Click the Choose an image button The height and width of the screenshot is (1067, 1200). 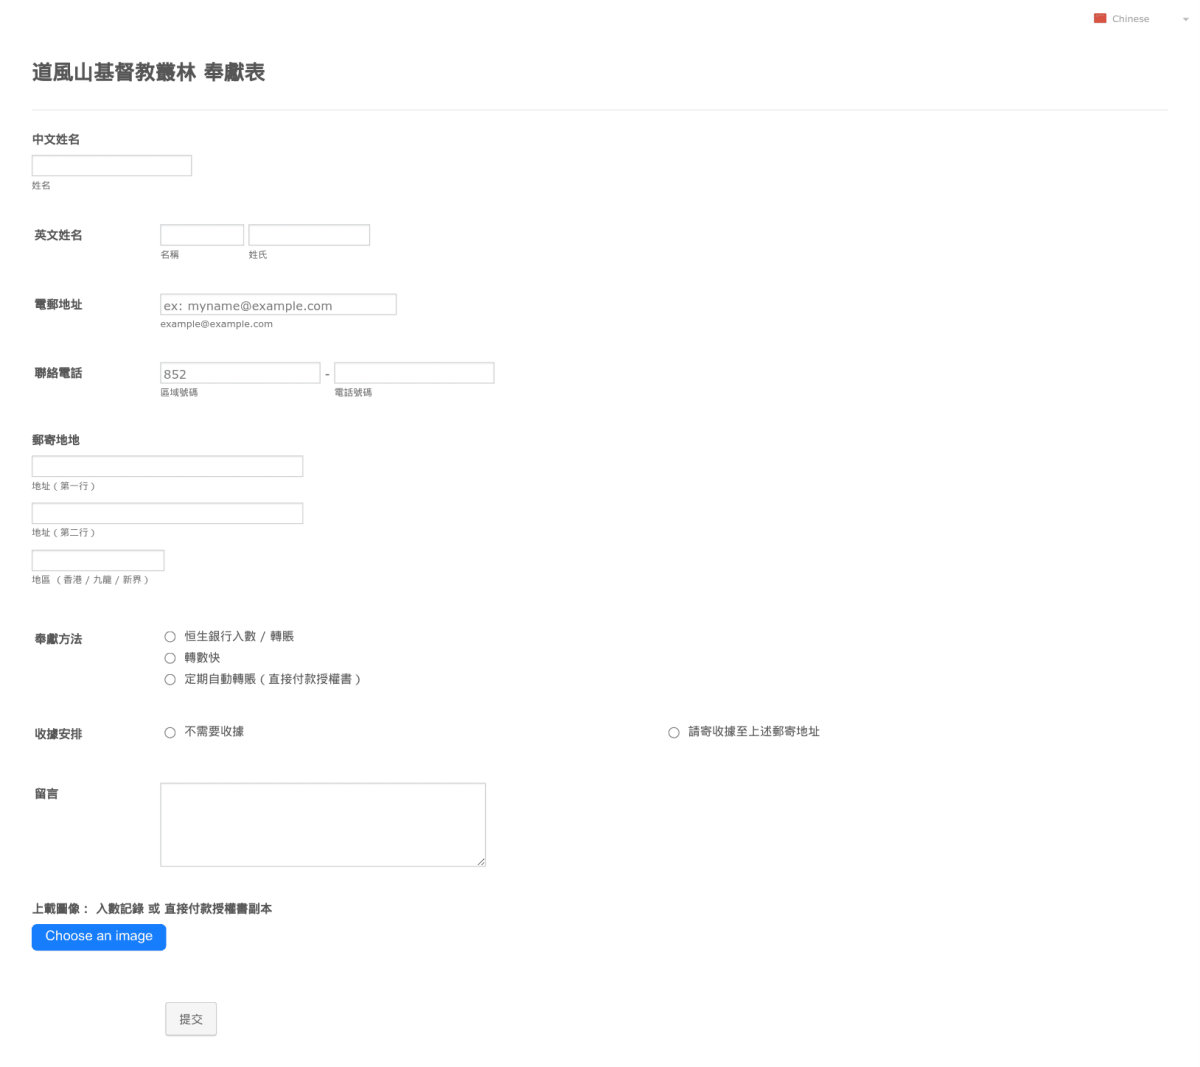coord(98,937)
